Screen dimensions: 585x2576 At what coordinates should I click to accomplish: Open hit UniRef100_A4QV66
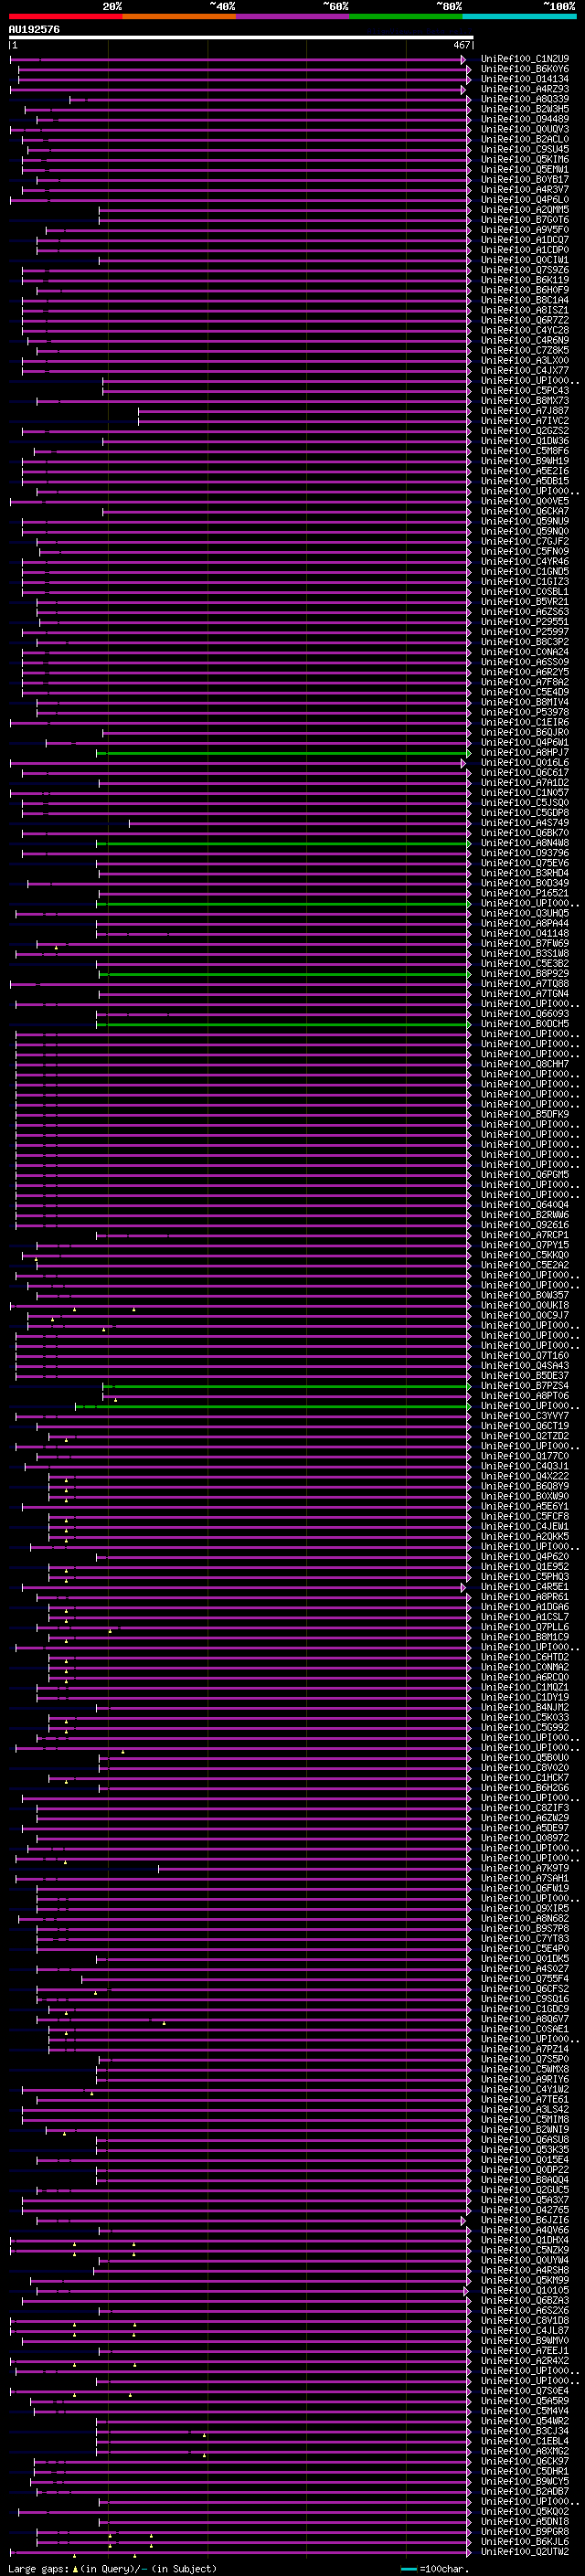[525, 2230]
